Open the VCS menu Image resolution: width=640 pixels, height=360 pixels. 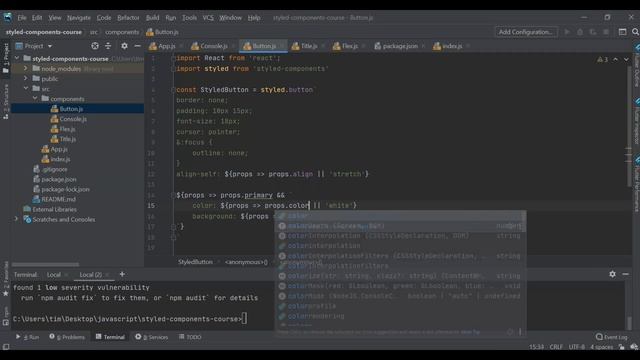pos(208,18)
